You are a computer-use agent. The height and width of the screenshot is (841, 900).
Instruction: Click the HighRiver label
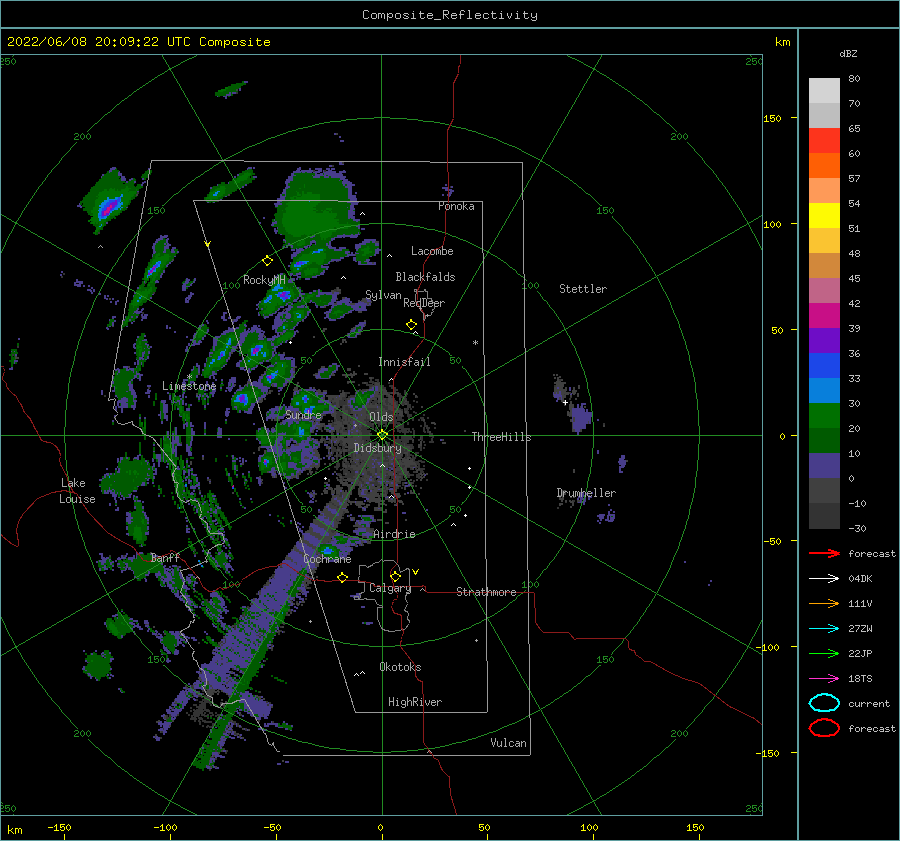pyautogui.click(x=415, y=702)
